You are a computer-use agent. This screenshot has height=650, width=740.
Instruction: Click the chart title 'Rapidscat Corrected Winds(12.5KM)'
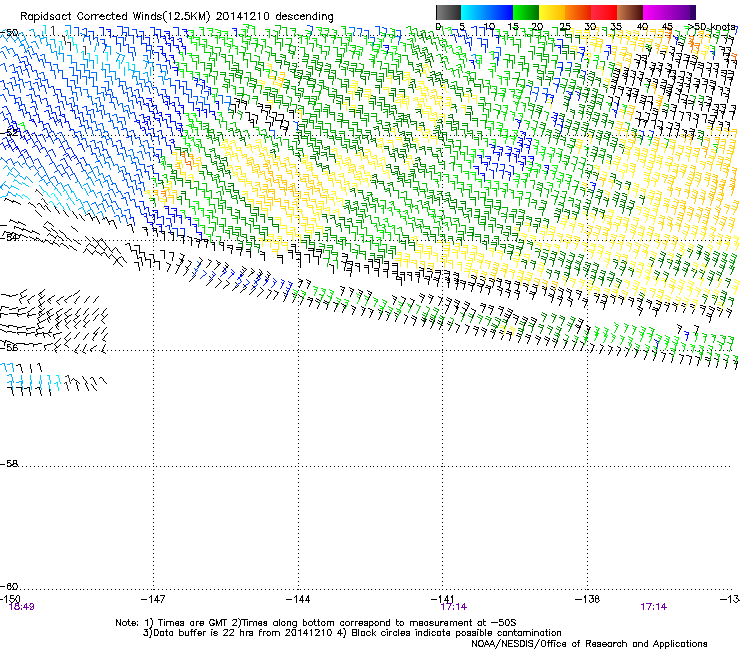[x=115, y=17]
